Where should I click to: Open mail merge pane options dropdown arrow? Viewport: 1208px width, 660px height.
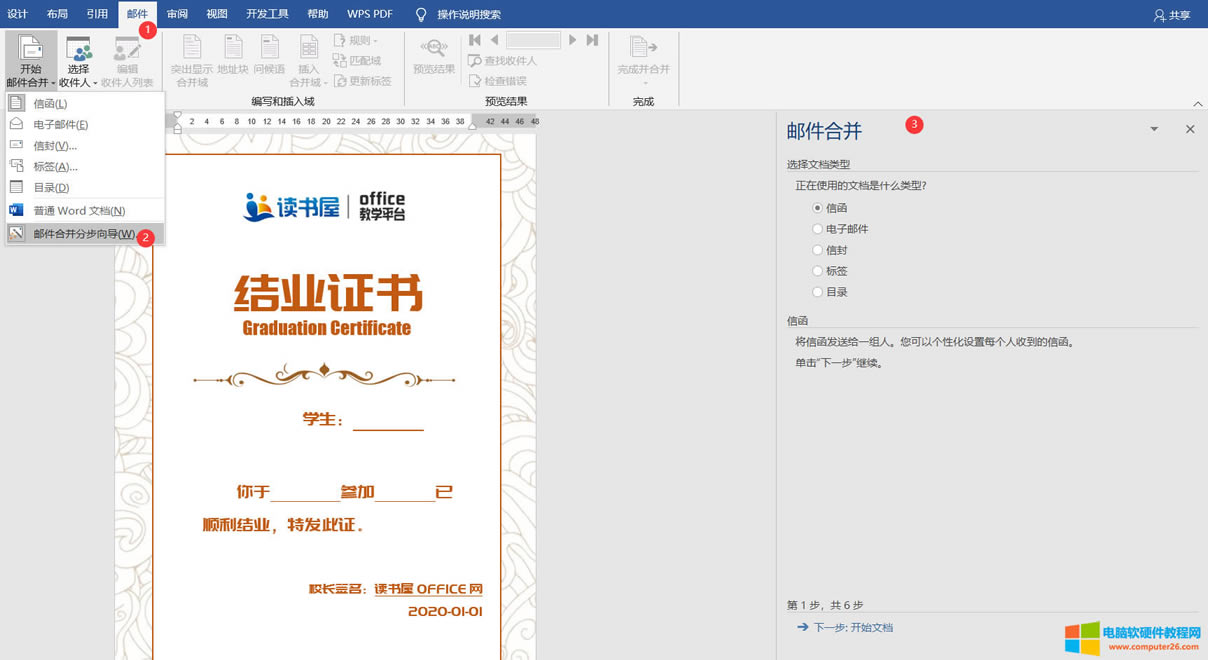point(1154,129)
